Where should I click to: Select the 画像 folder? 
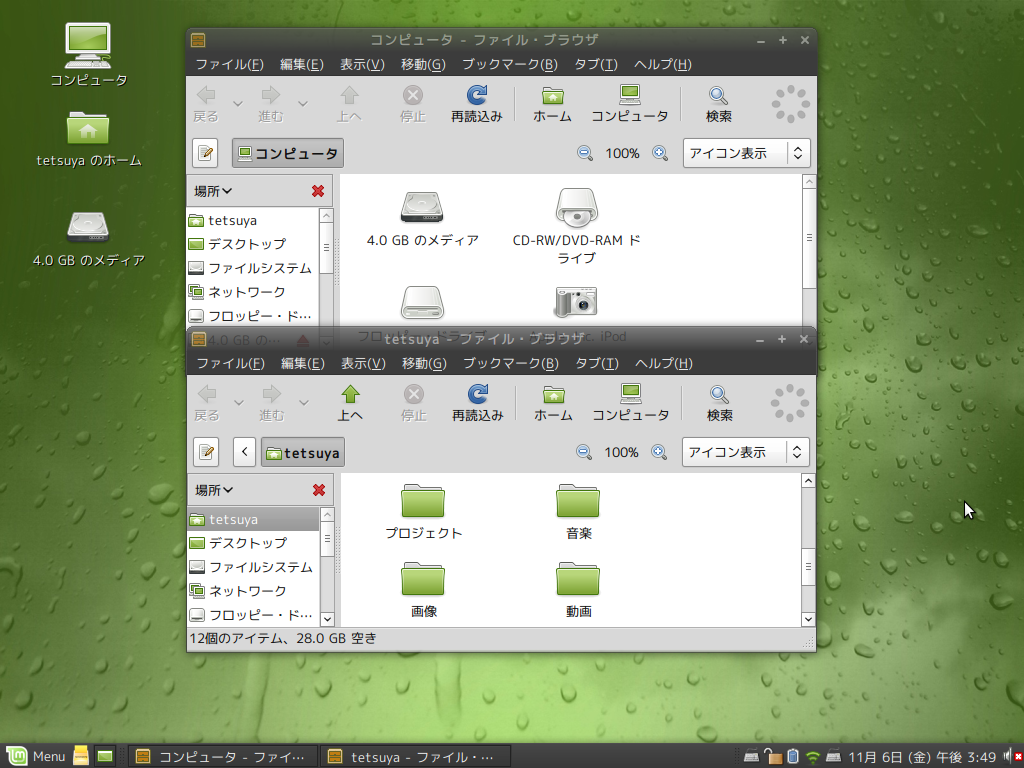tap(423, 590)
